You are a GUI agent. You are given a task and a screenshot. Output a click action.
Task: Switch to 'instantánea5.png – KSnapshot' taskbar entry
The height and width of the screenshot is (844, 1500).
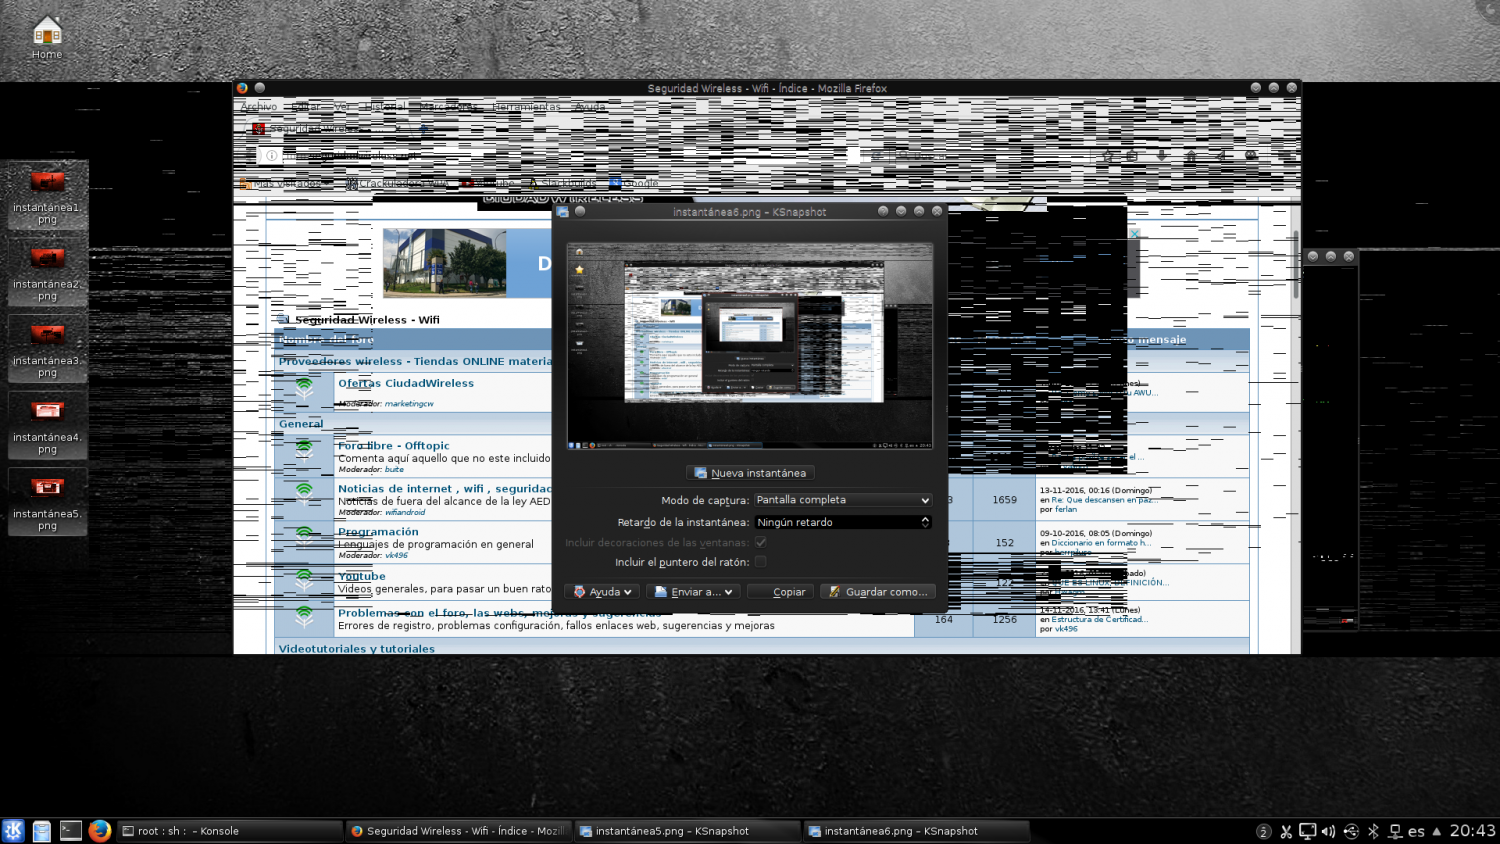click(688, 831)
